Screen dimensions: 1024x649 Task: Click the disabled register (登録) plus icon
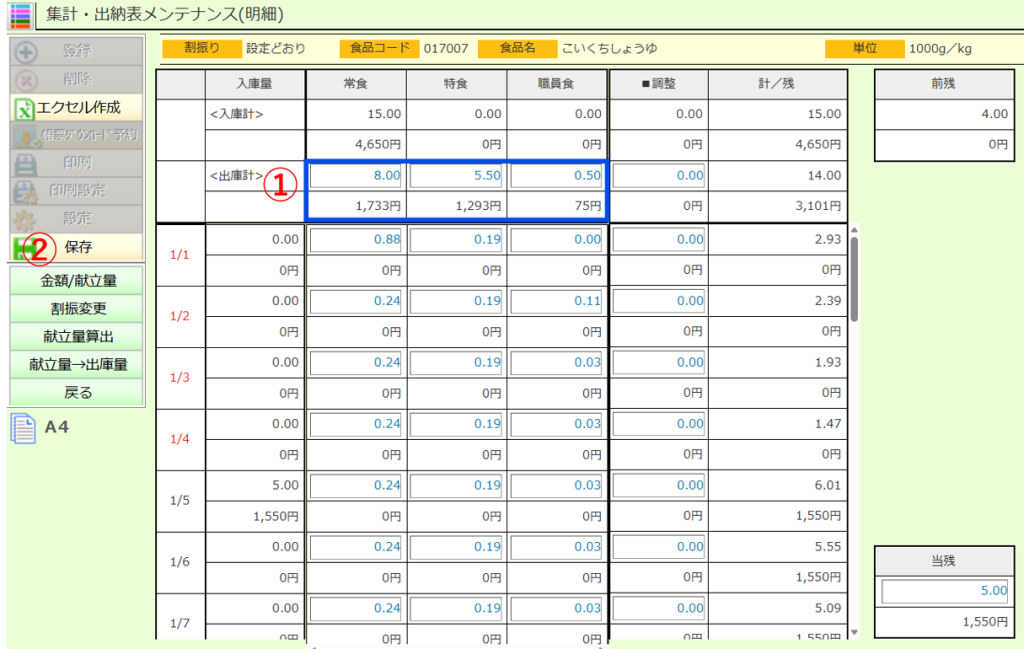point(26,52)
